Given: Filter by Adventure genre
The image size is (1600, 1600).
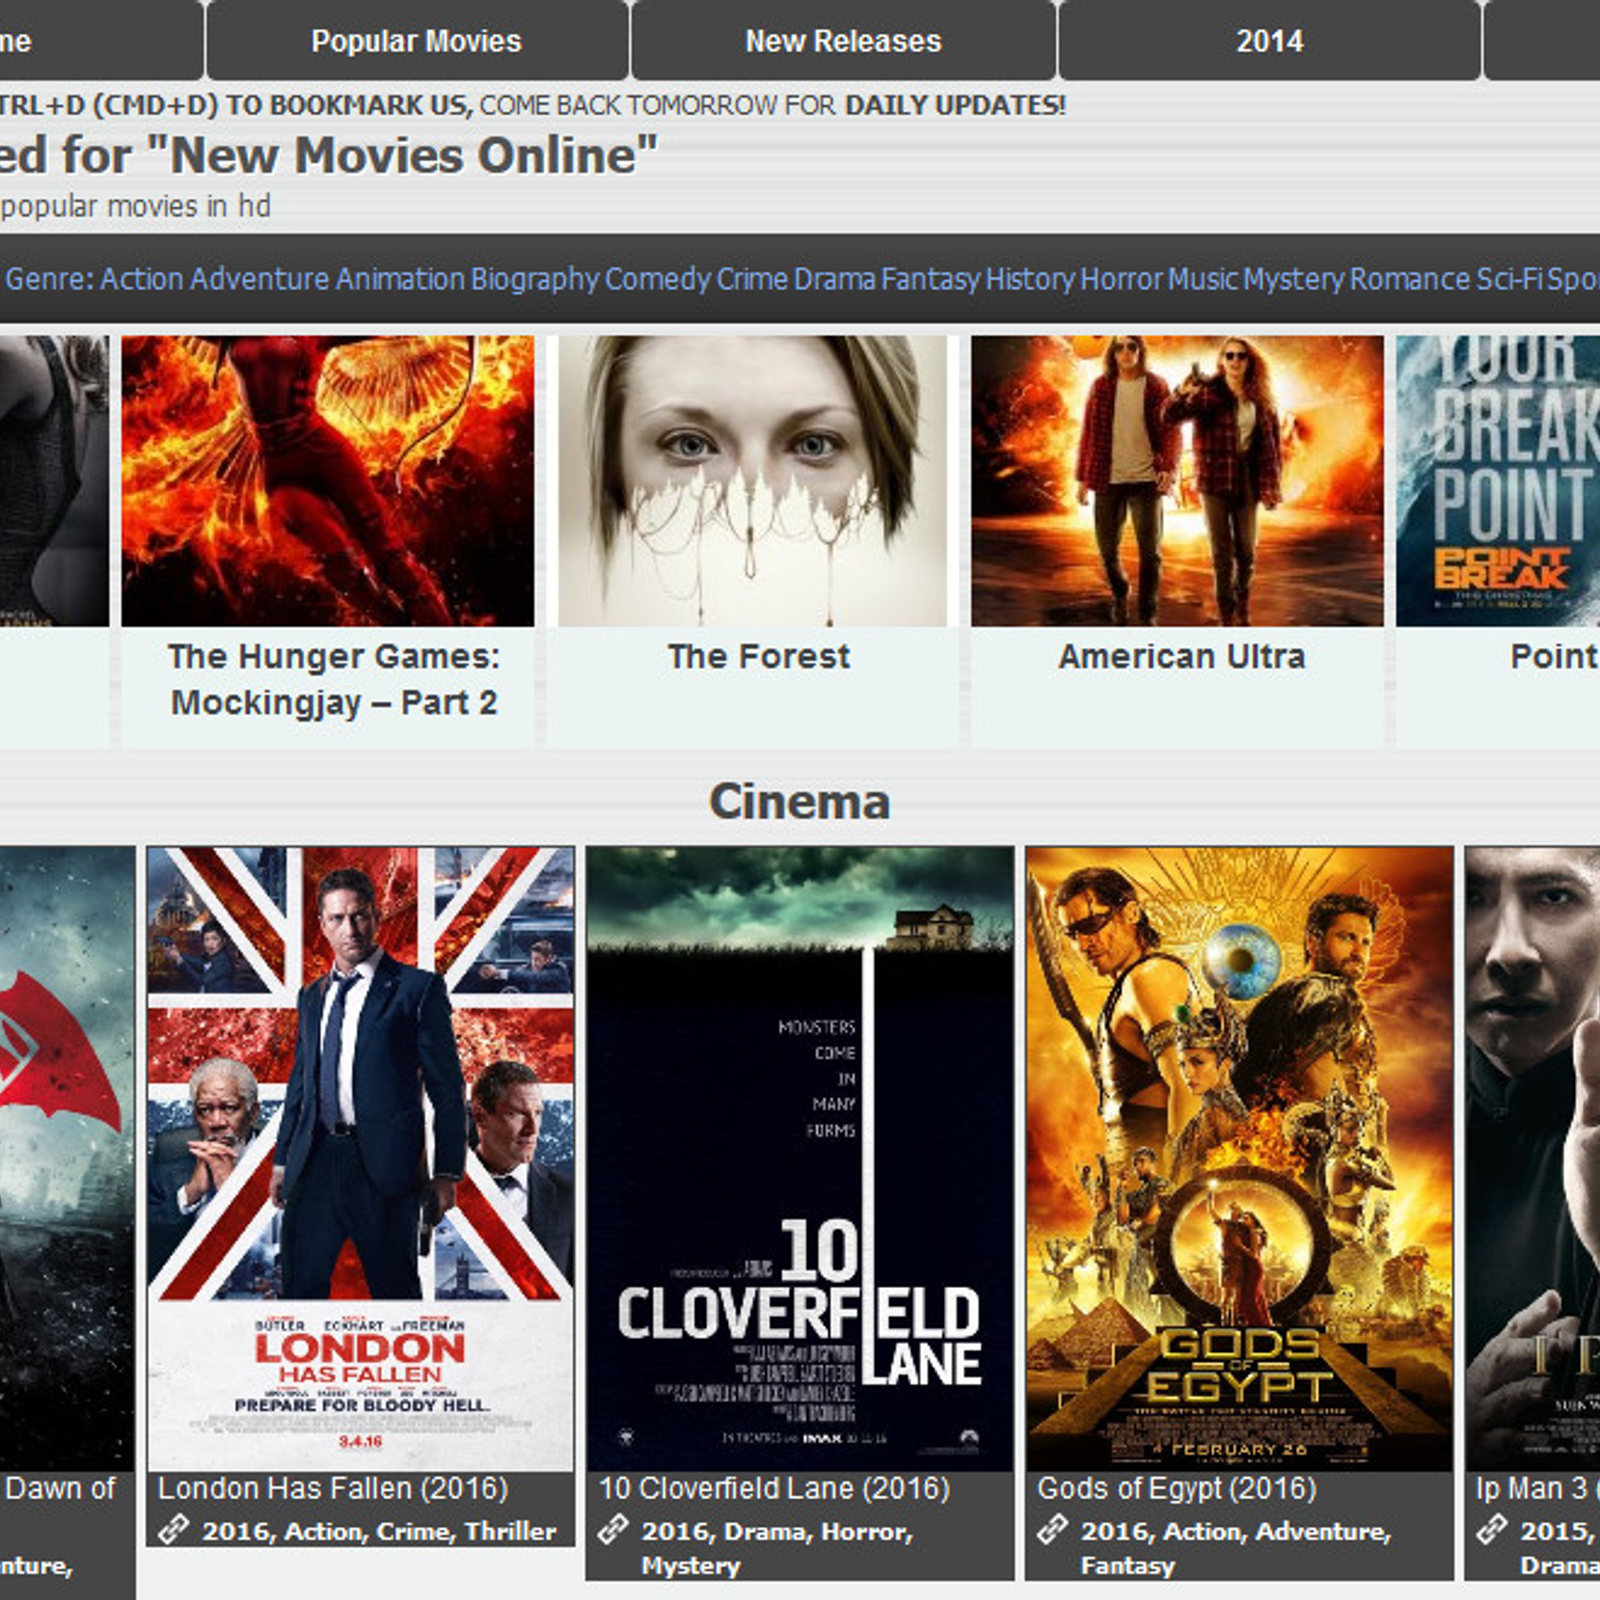Looking at the screenshot, I should coord(259,279).
